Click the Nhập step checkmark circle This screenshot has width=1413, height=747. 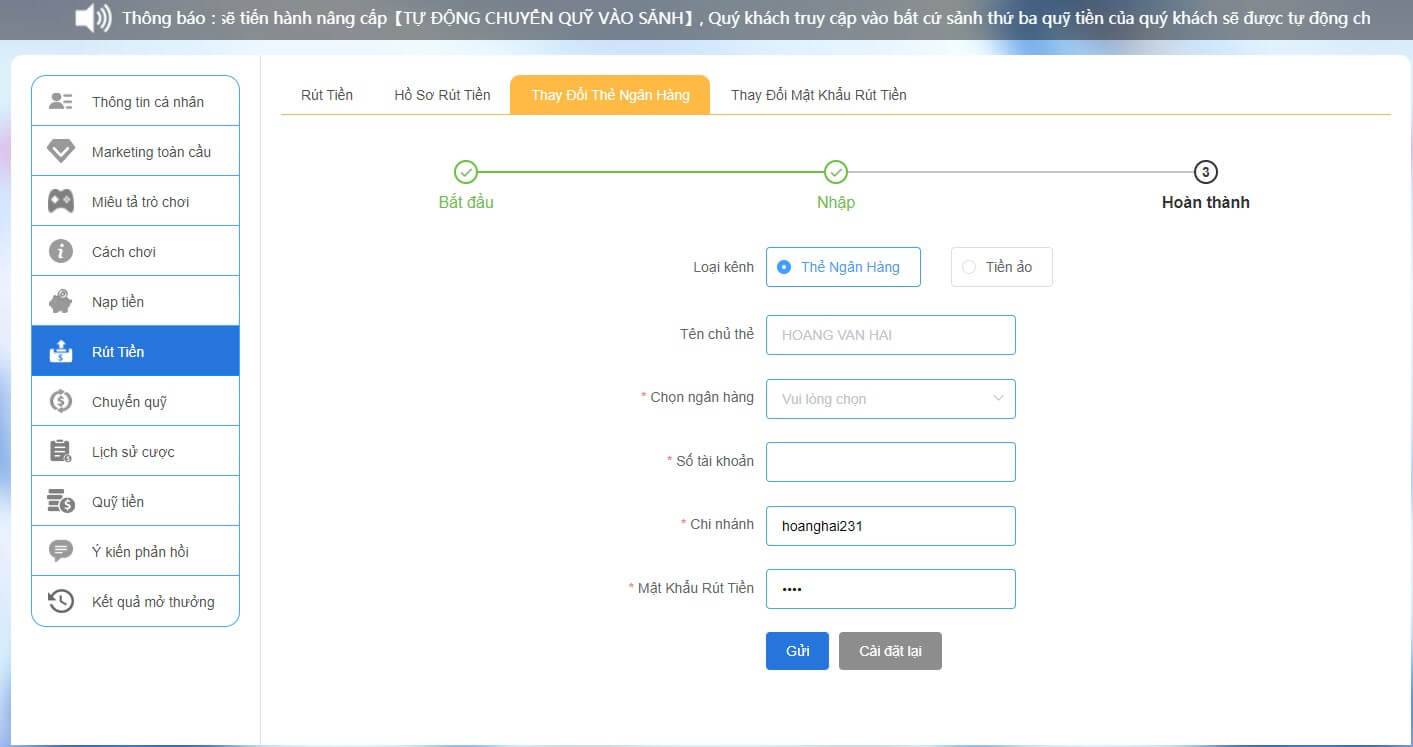click(x=836, y=172)
